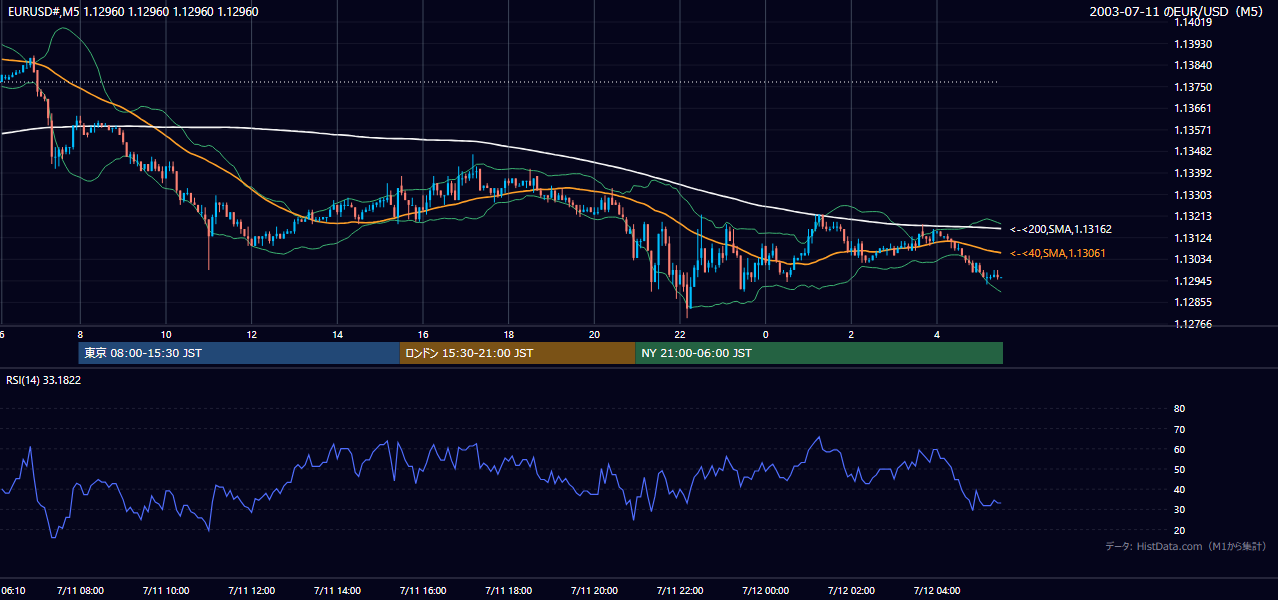The width and height of the screenshot is (1278, 600).
Task: Click the 7/11 10:00 time axis label
Action: click(x=166, y=590)
